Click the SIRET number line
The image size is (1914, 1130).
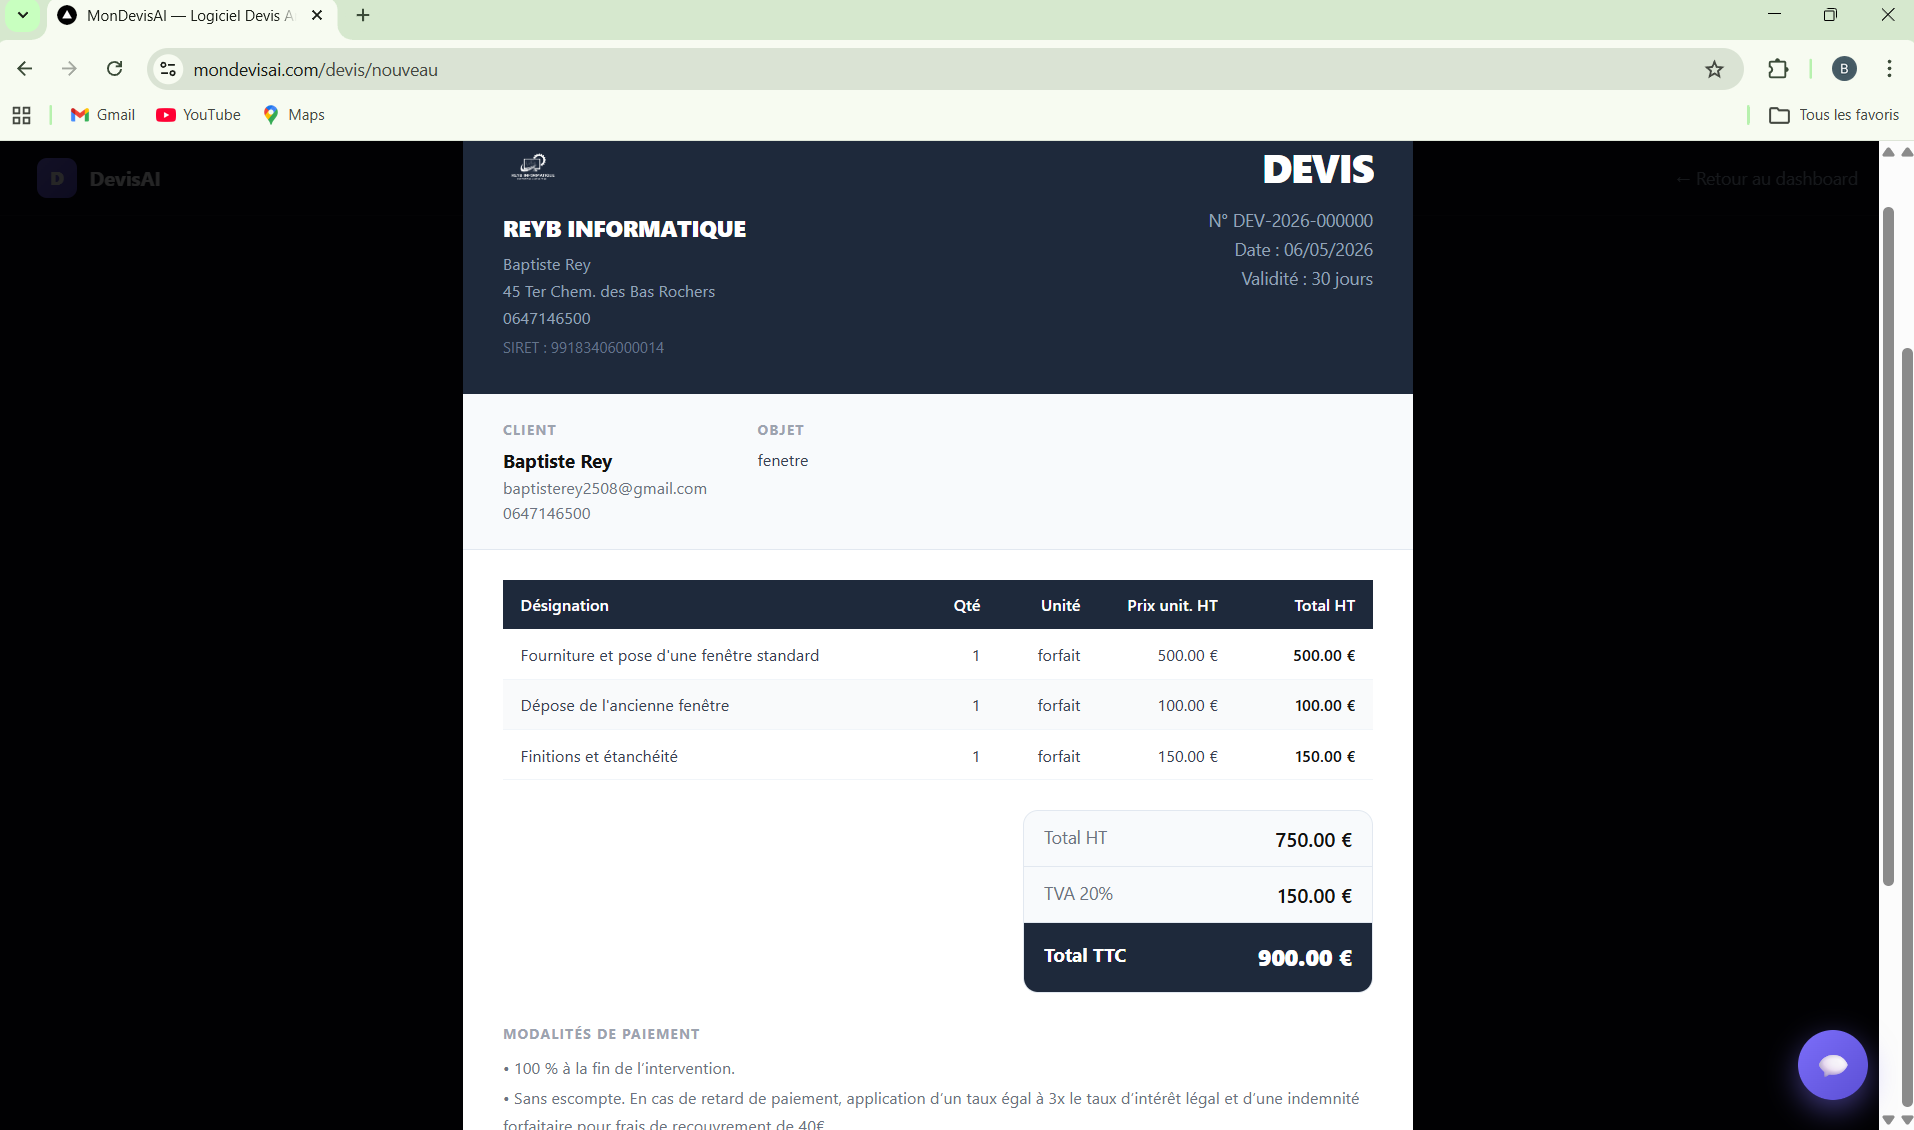coord(583,347)
